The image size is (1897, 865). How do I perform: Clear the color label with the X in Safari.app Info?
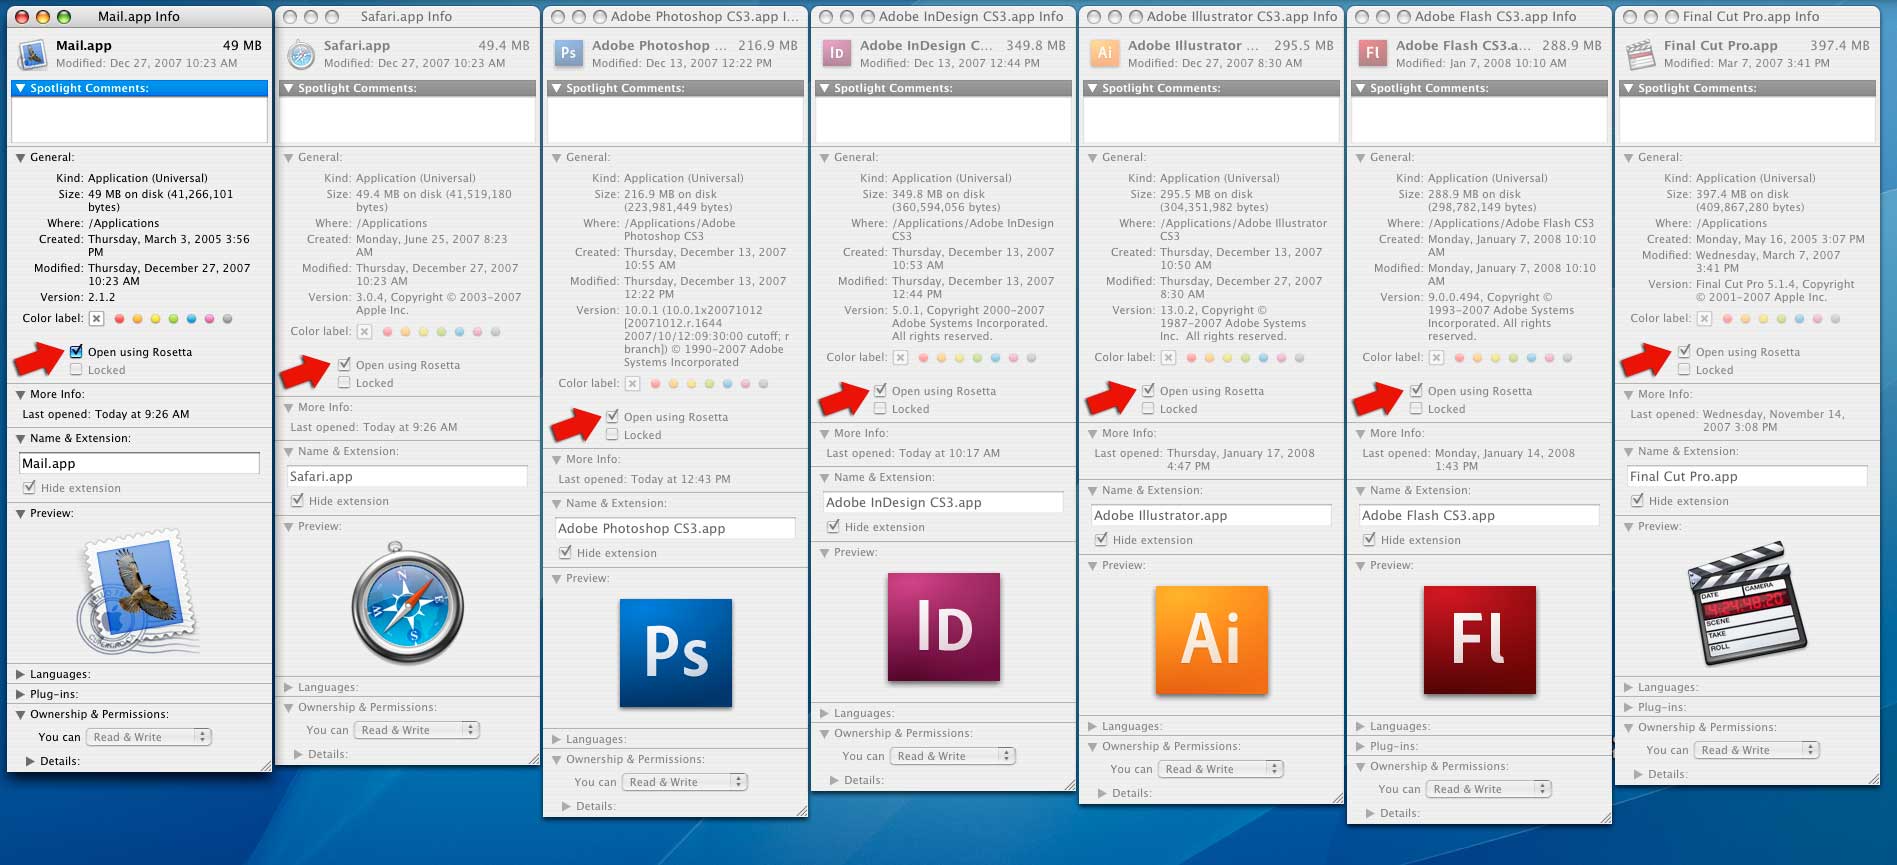[x=364, y=332]
